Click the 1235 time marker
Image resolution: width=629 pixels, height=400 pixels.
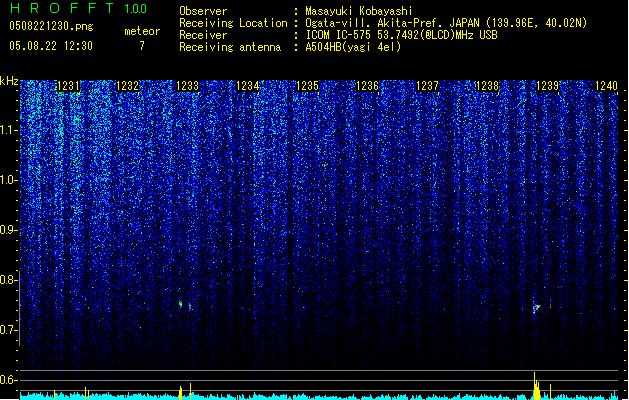pos(307,86)
